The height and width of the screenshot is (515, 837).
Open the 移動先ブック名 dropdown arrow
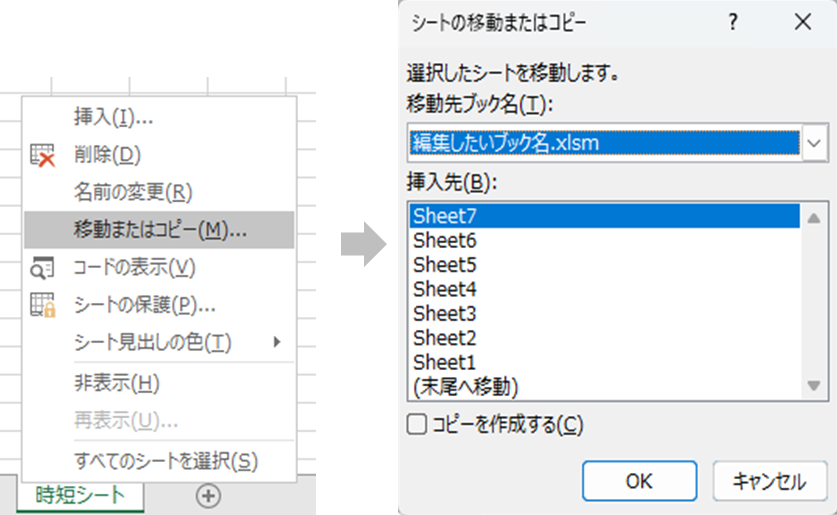pyautogui.click(x=814, y=143)
